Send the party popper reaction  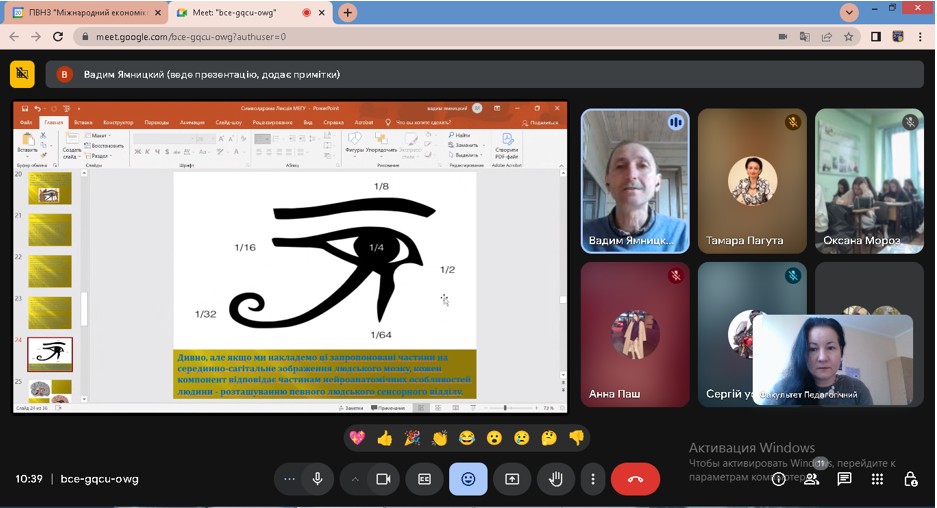pos(412,438)
